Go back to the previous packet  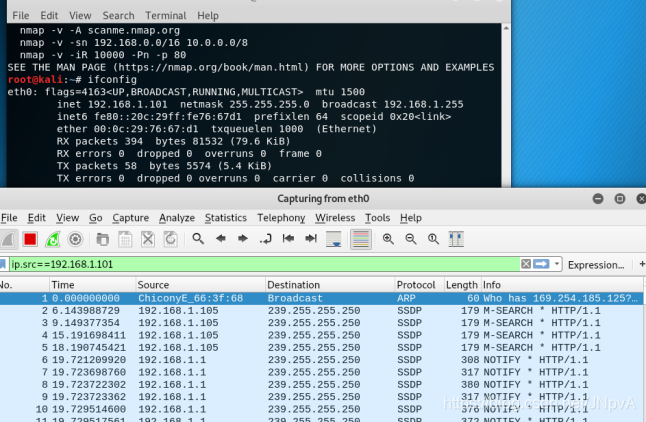click(x=221, y=239)
